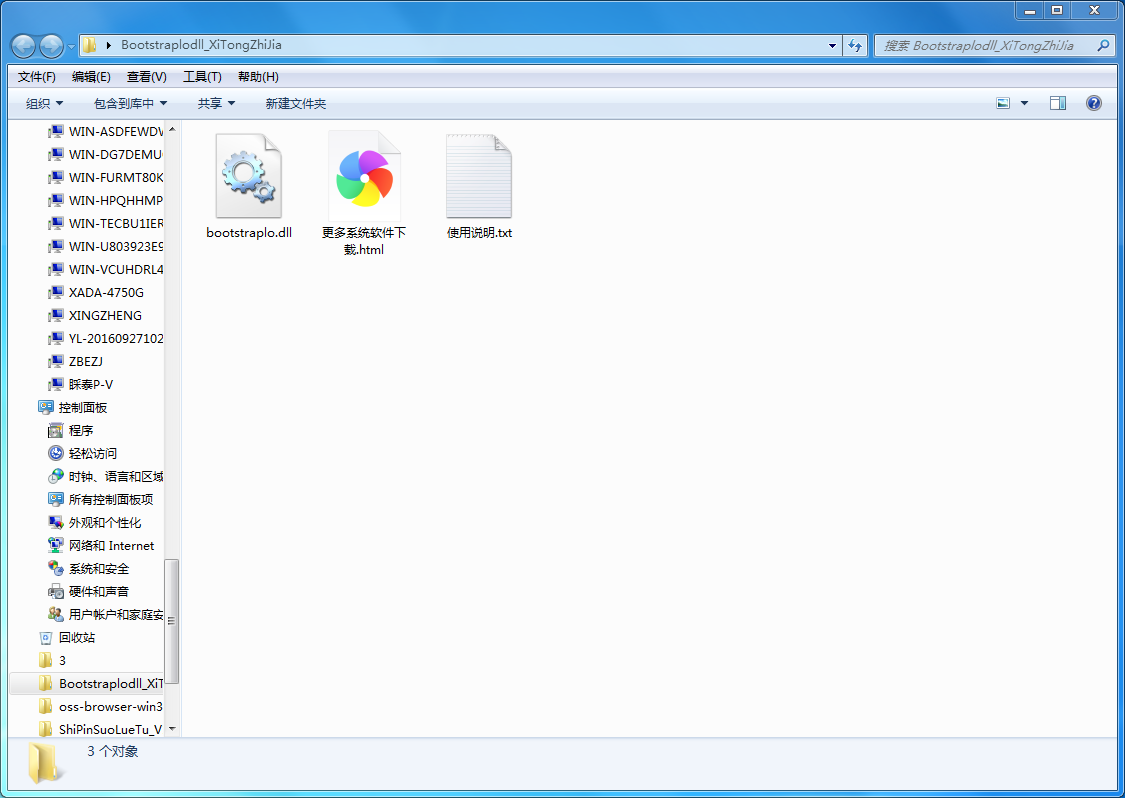Image resolution: width=1125 pixels, height=798 pixels.
Task: Change view with the view mode icon
Action: 1003,103
